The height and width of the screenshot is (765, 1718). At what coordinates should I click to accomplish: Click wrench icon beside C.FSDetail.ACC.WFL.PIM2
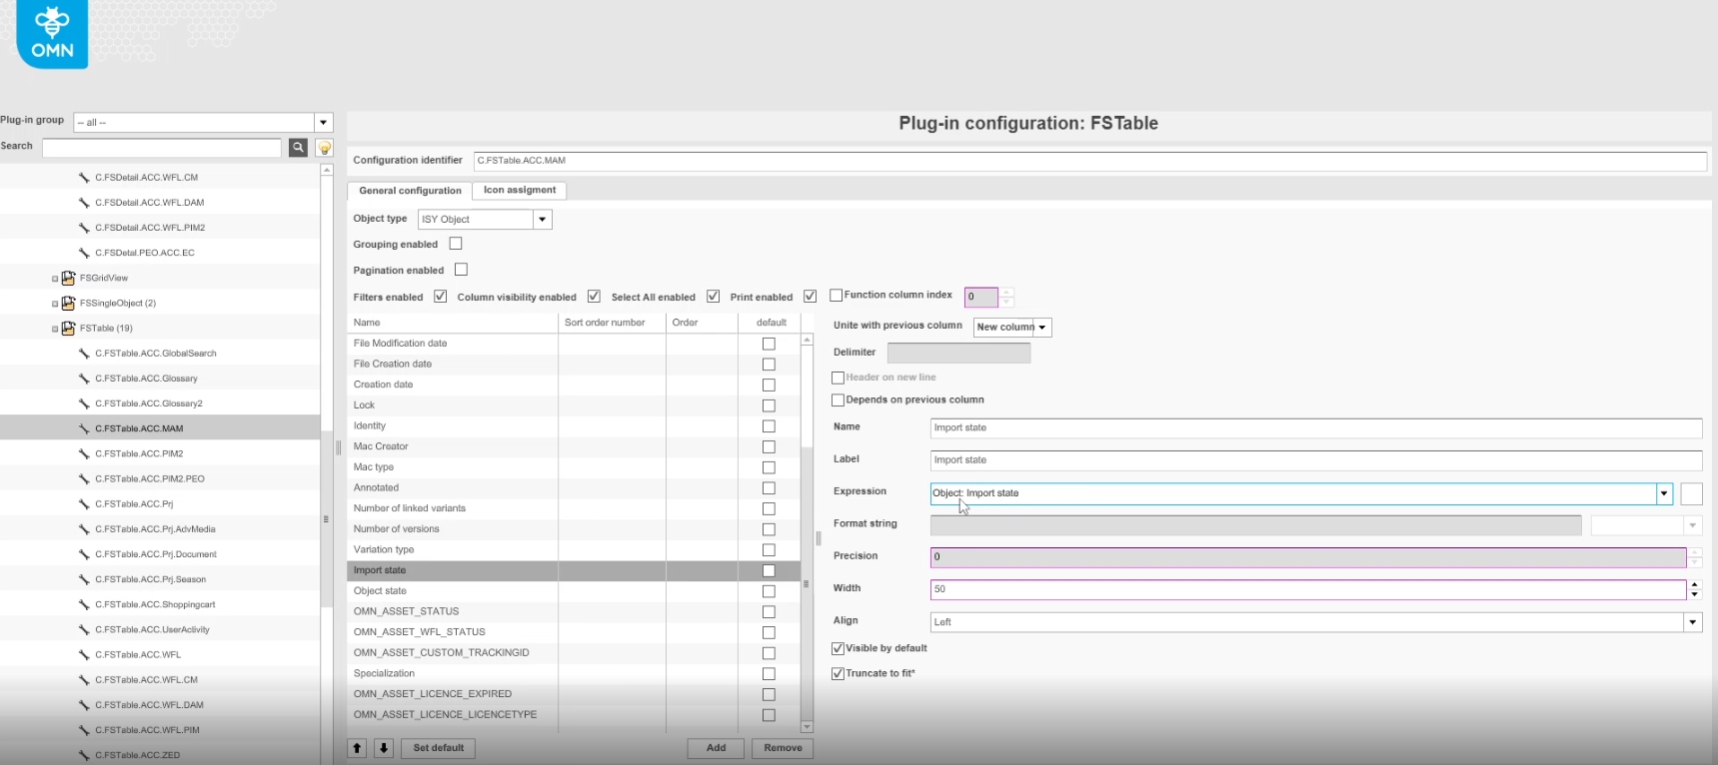84,227
